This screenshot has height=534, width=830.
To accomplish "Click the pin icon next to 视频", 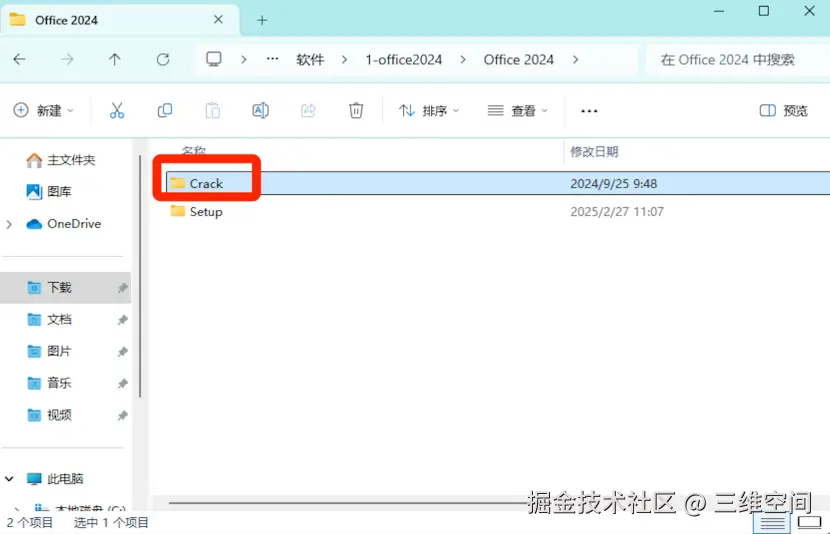I will pyautogui.click(x=122, y=415).
